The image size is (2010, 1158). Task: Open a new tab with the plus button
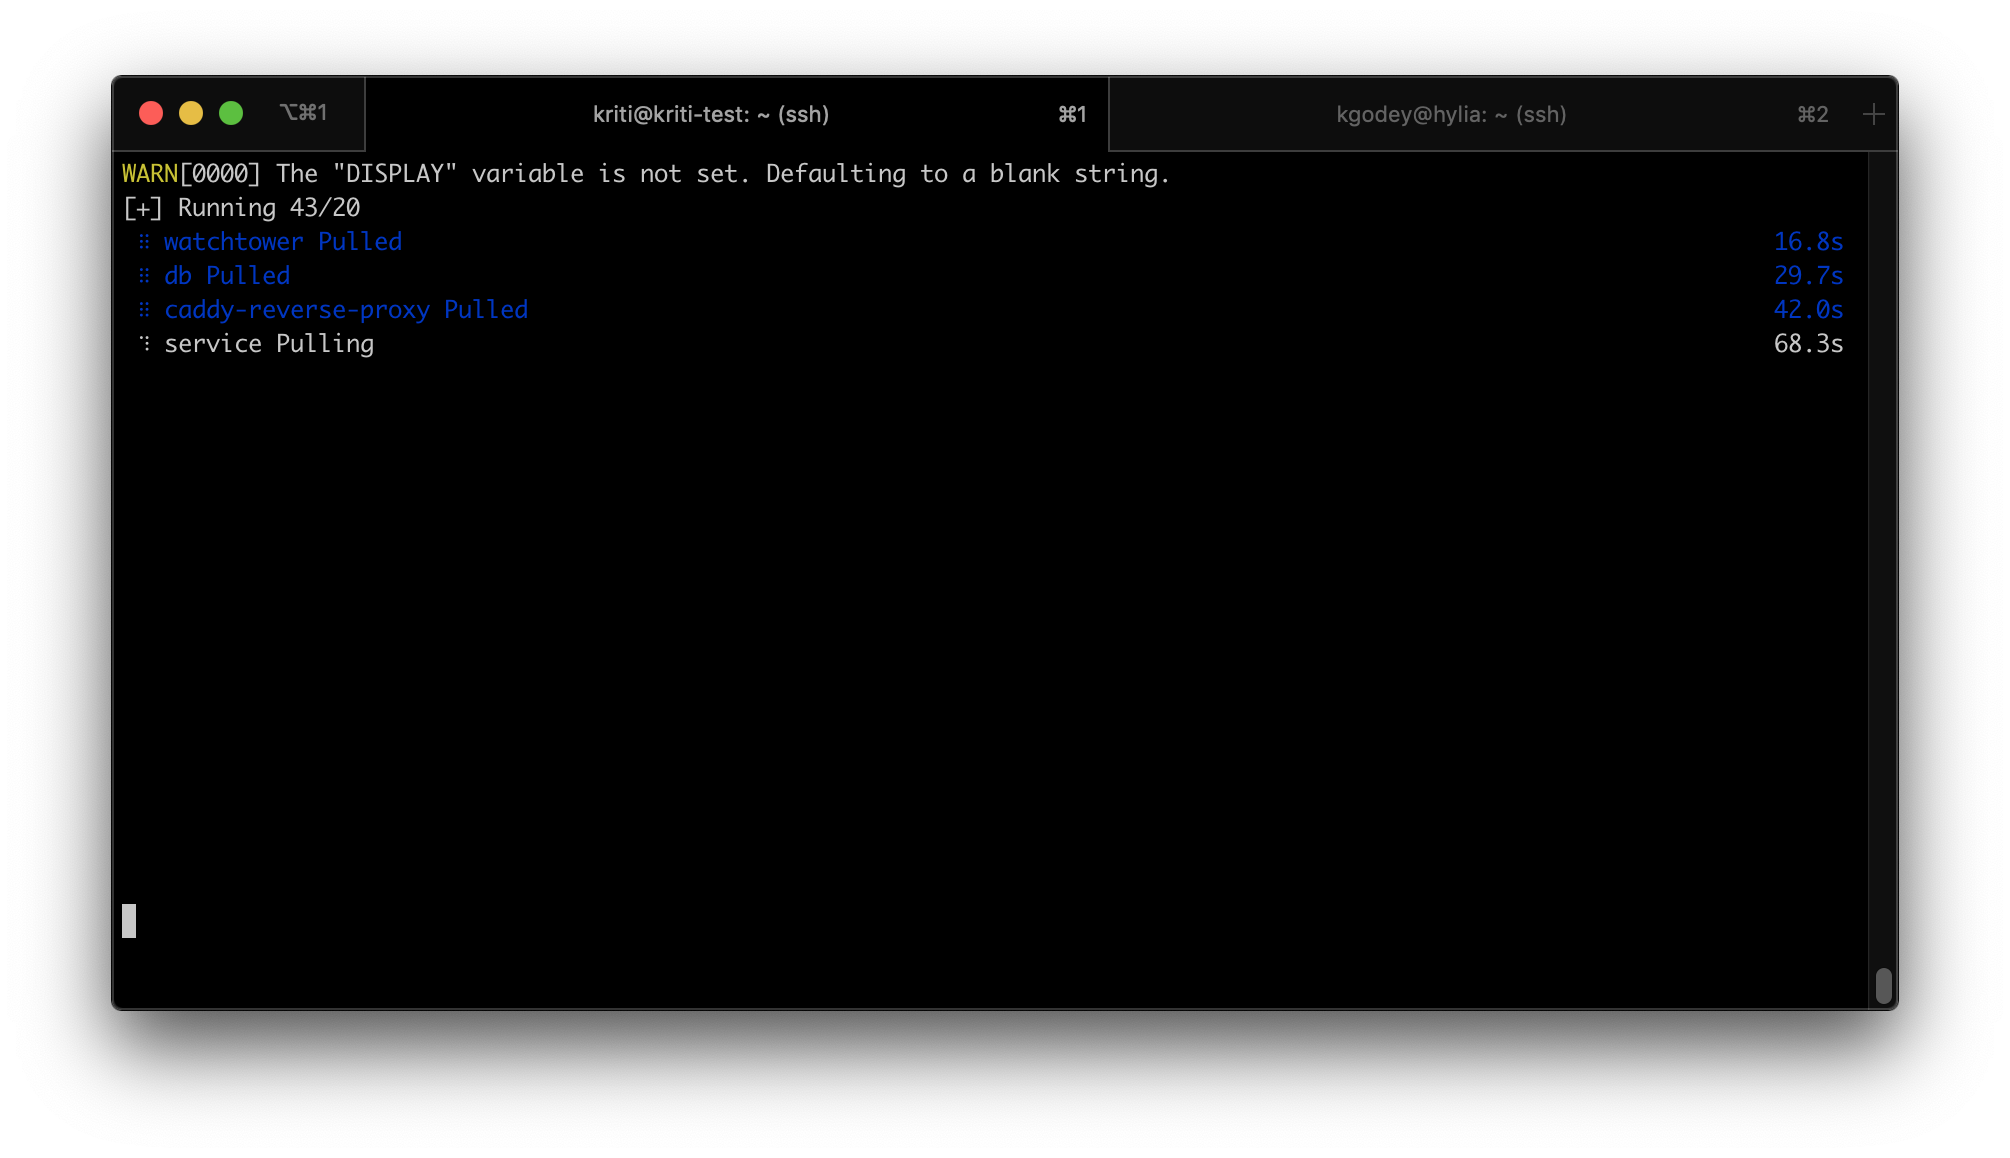[x=1873, y=114]
